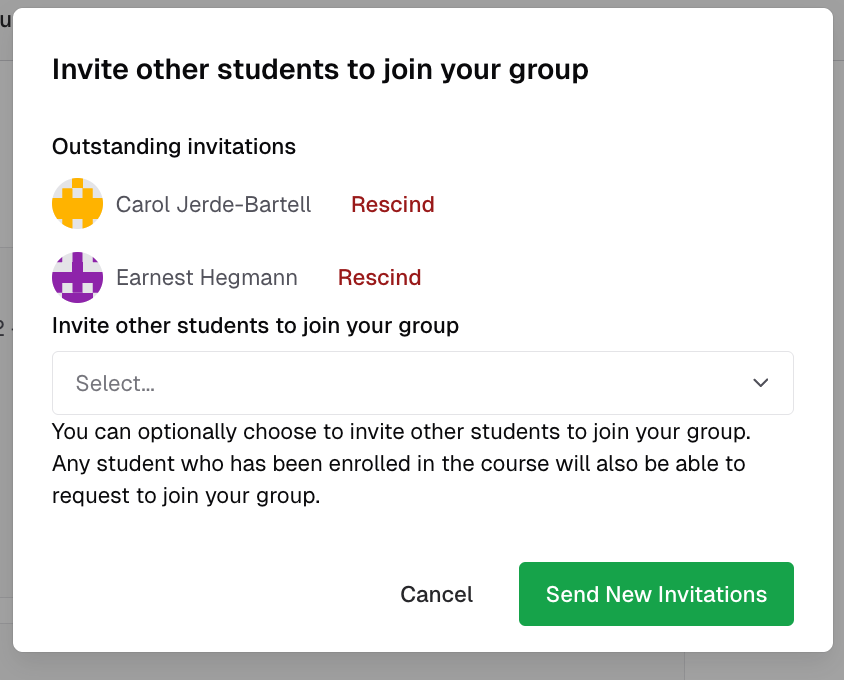Open the student selection dropdown chevron
The image size is (844, 680).
pos(760,383)
